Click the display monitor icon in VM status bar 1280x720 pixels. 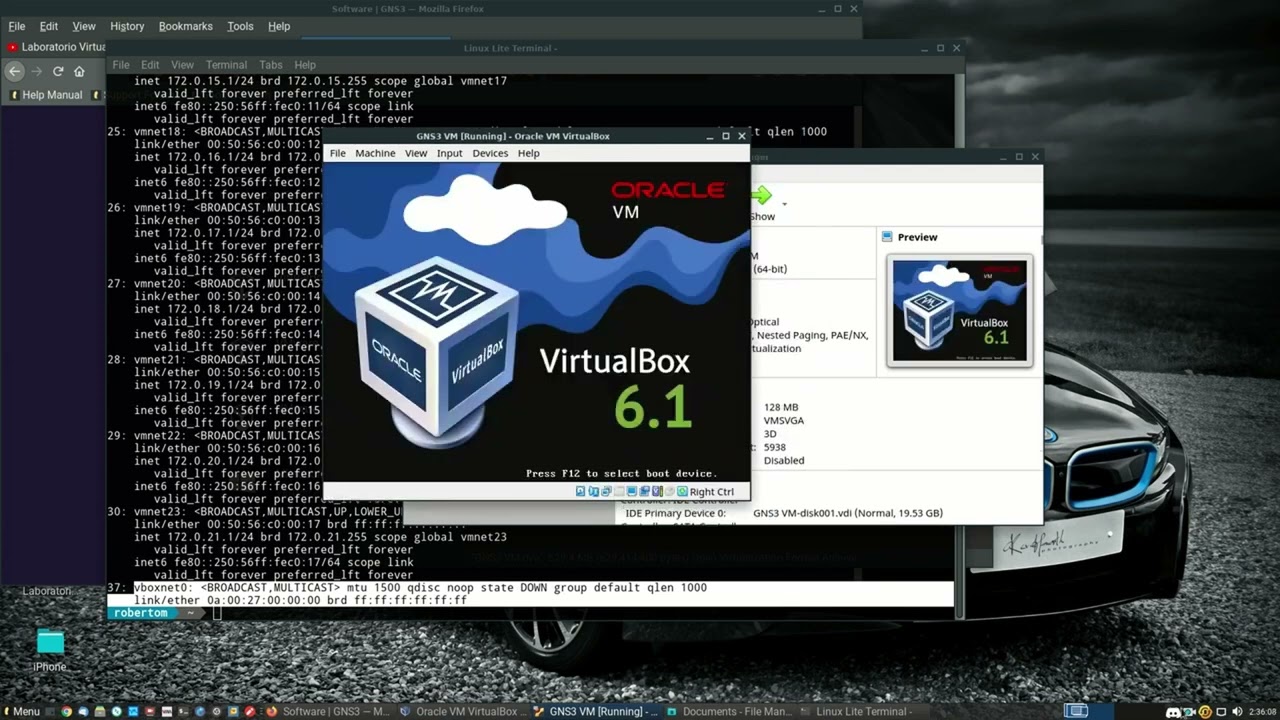(632, 491)
